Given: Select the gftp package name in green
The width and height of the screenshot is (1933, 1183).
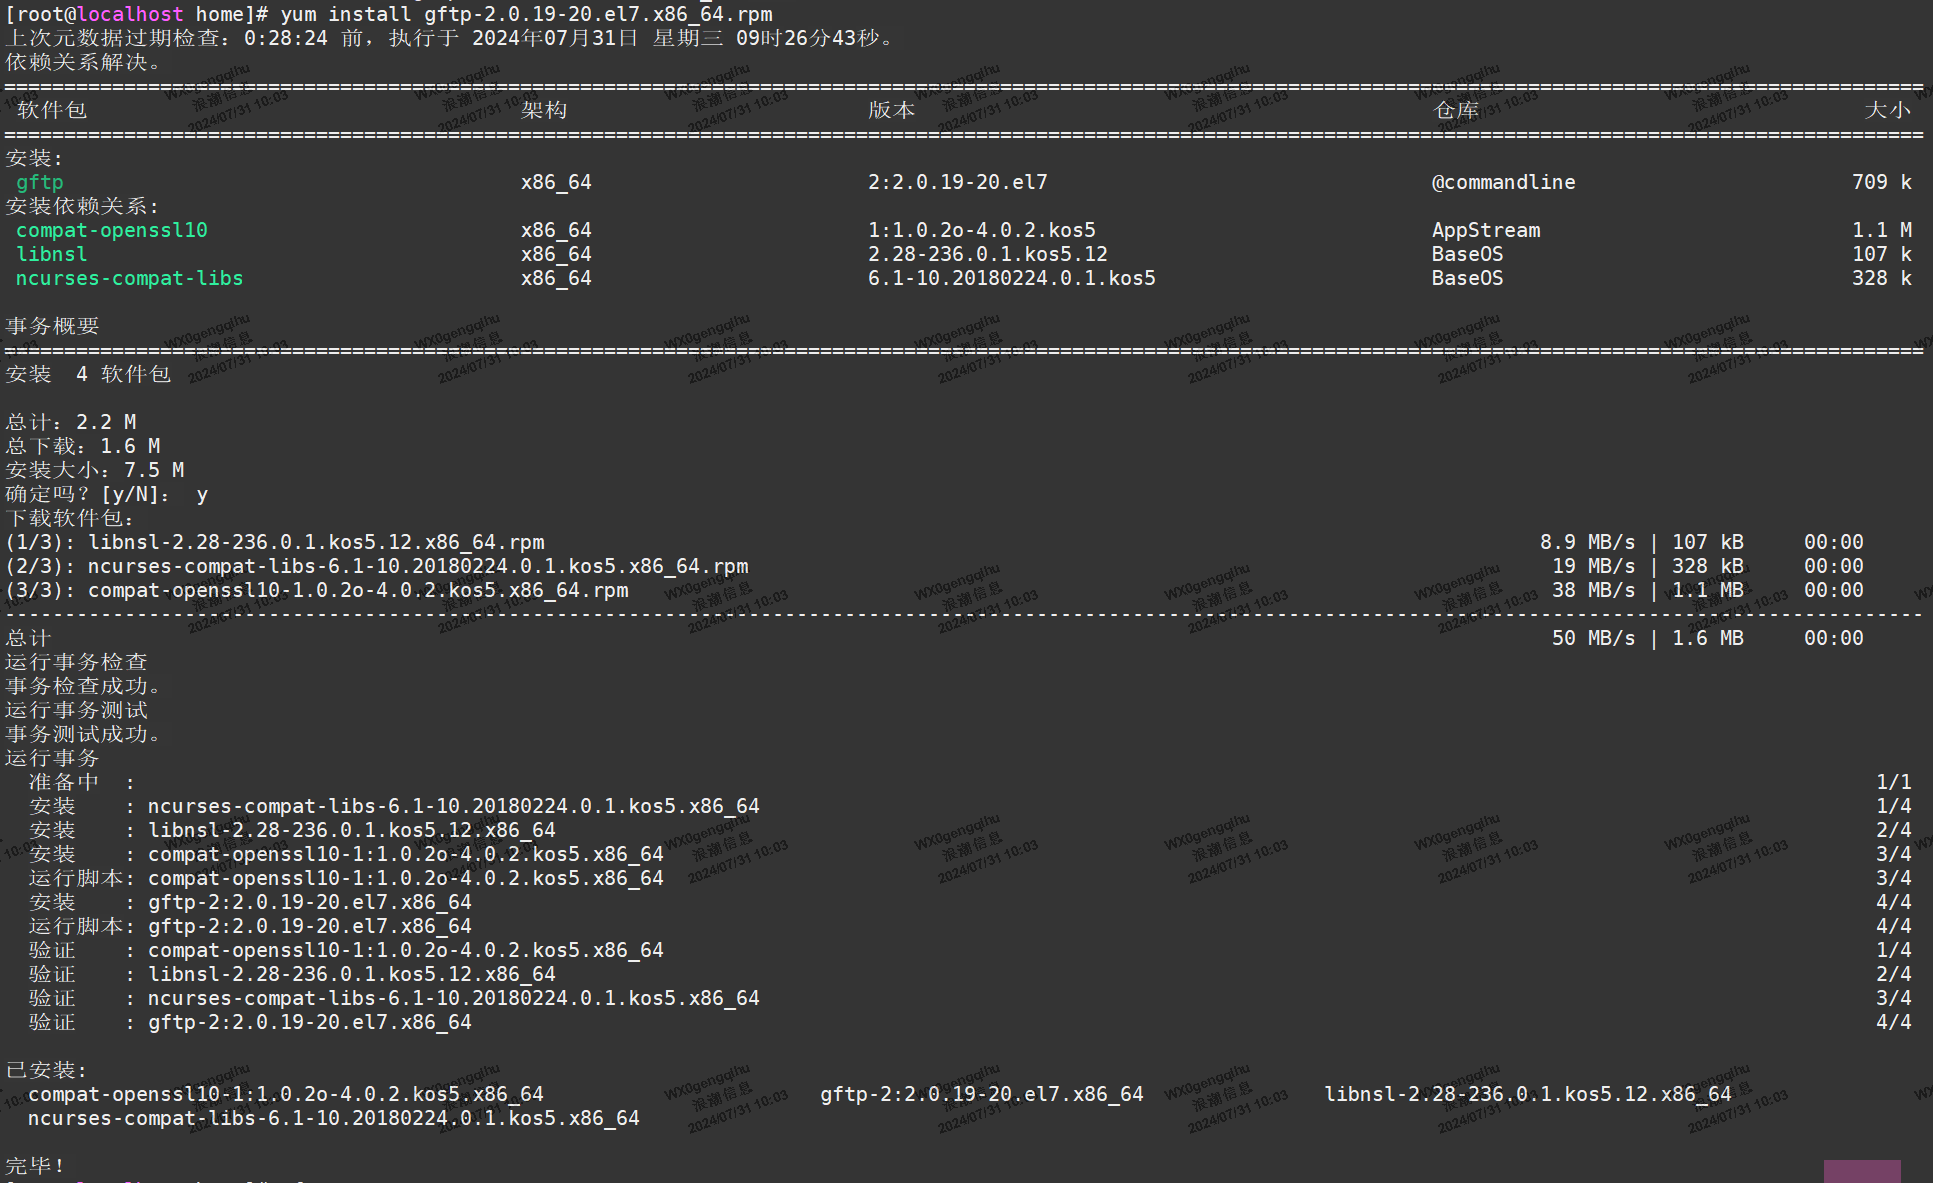Looking at the screenshot, I should 39,182.
